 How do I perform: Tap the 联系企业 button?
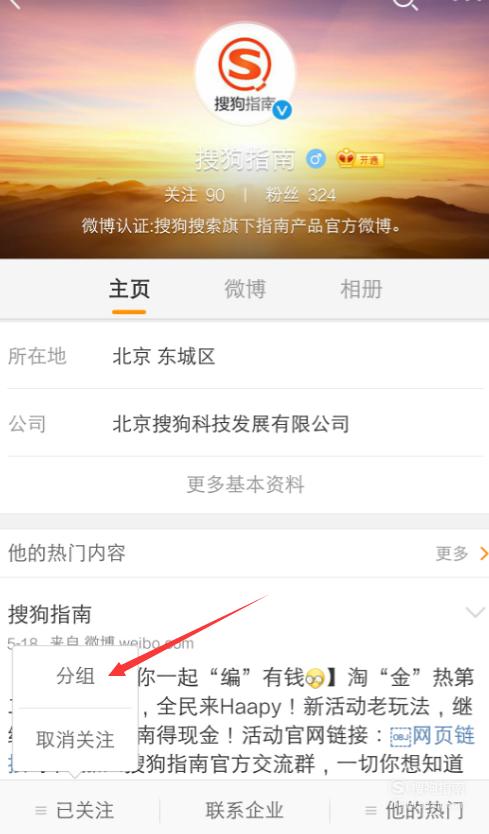(245, 811)
